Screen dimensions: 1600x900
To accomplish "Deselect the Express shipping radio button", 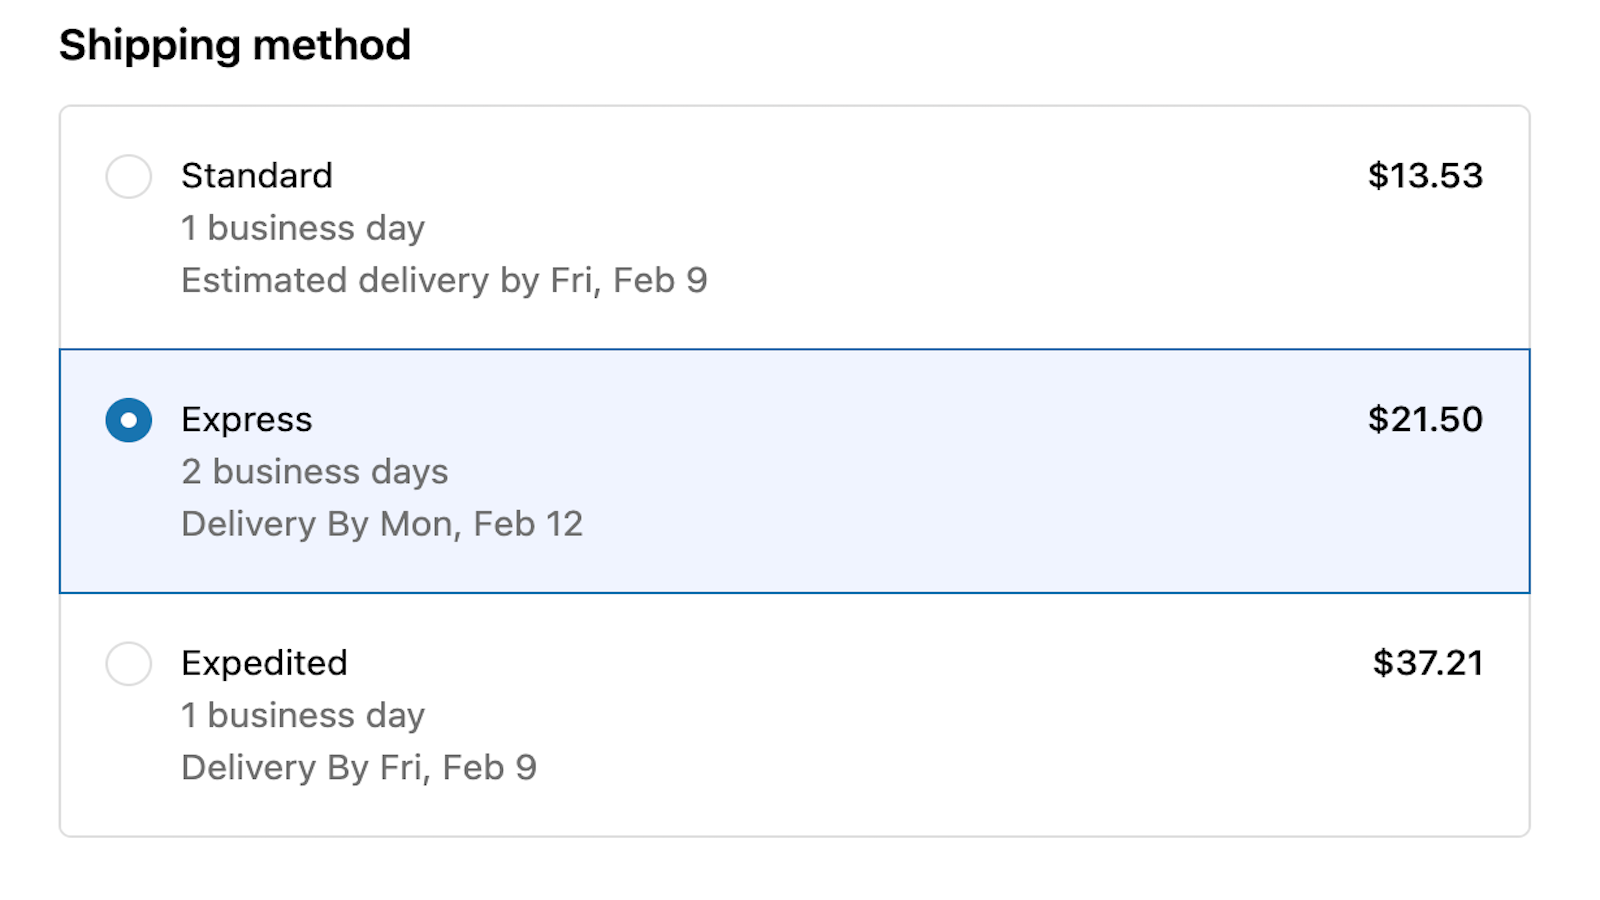I will pos(128,420).
